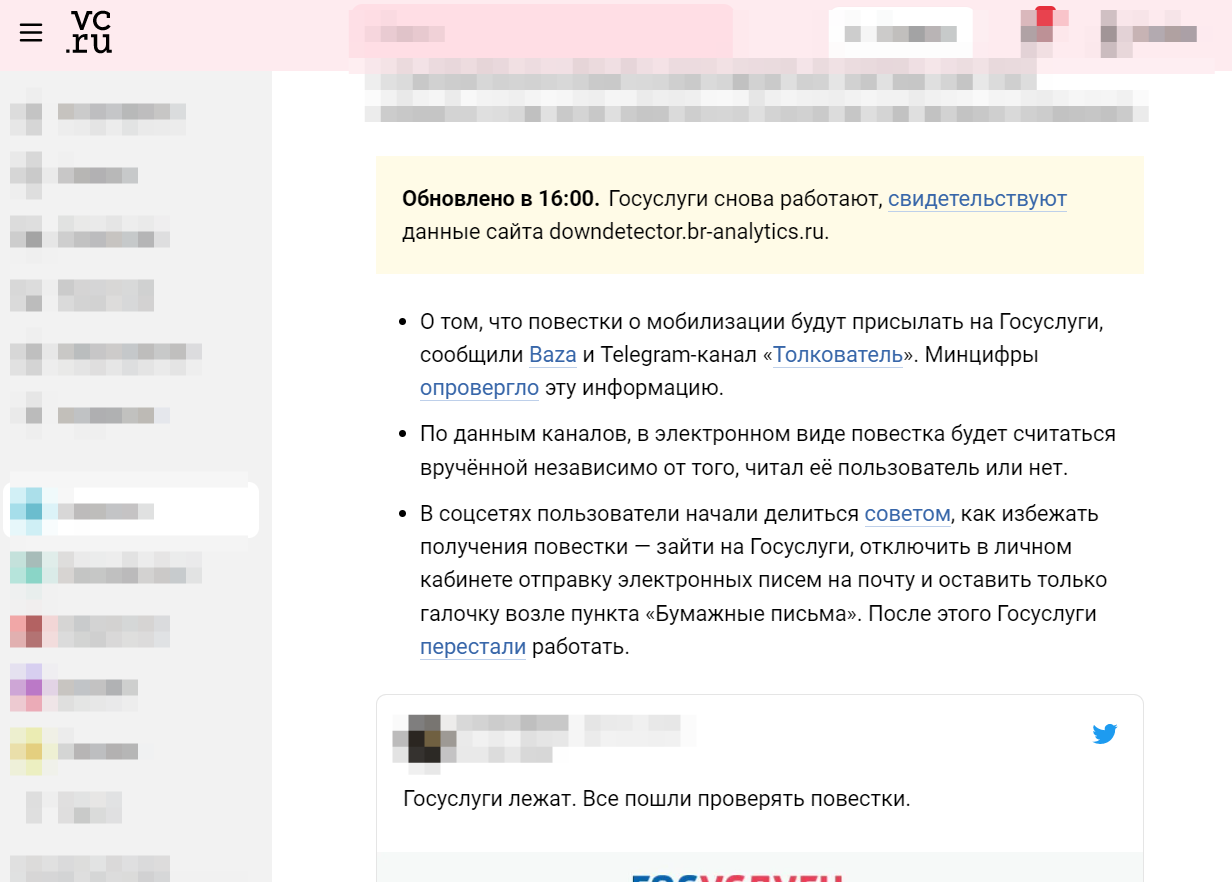Viewport: 1232px width, 882px height.
Task: Go to the vc.ru logo home link
Action: pos(89,32)
